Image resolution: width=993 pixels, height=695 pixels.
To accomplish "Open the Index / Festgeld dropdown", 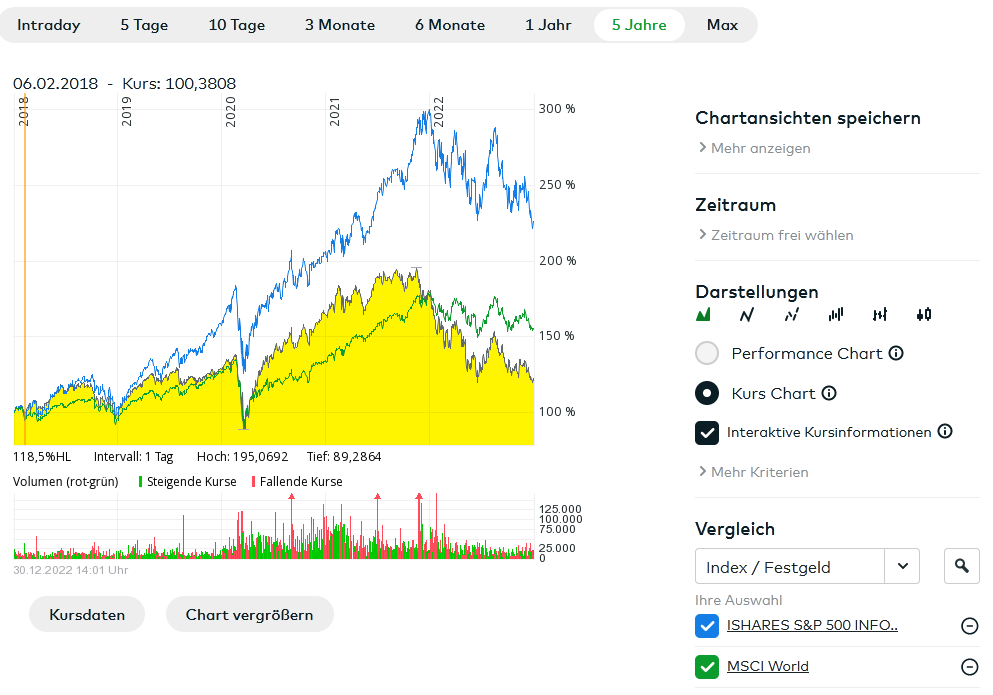I will click(902, 567).
